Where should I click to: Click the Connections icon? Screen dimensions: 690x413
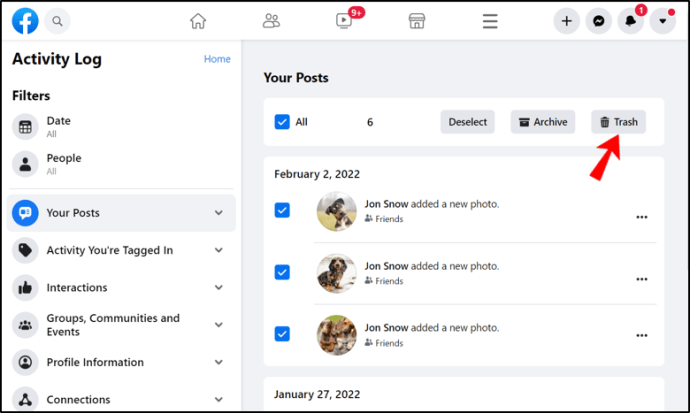point(25,399)
